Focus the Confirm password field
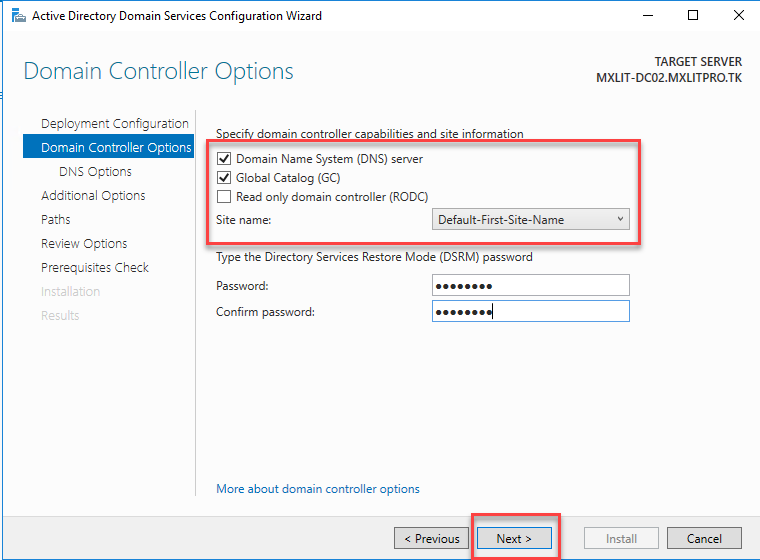Image resolution: width=760 pixels, height=560 pixels. (x=531, y=312)
